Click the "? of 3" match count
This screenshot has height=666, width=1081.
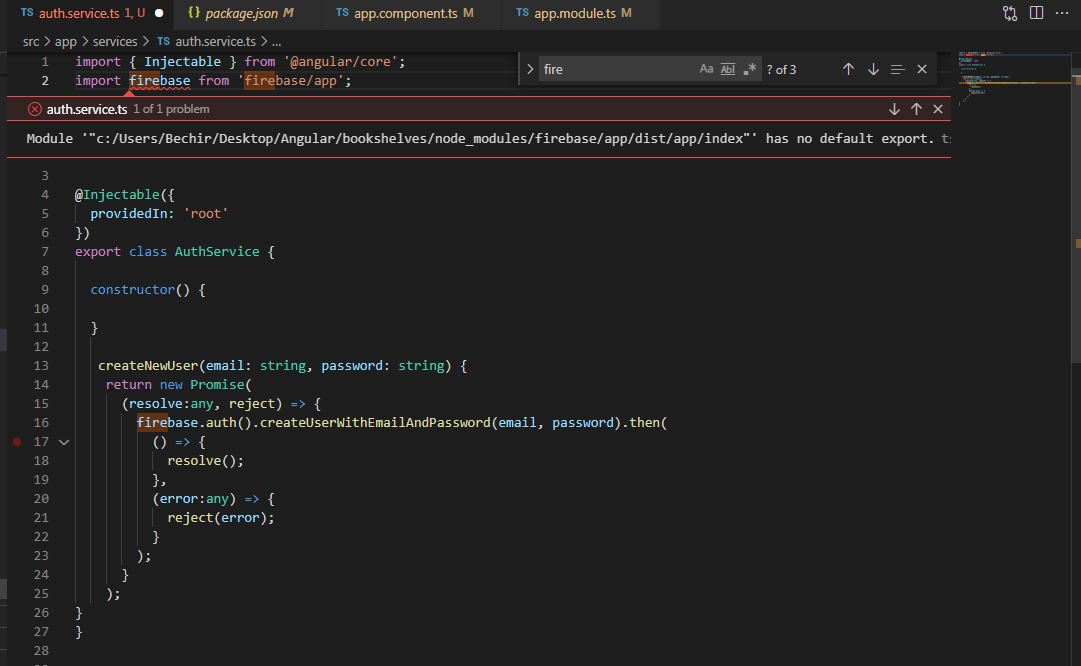(x=781, y=69)
